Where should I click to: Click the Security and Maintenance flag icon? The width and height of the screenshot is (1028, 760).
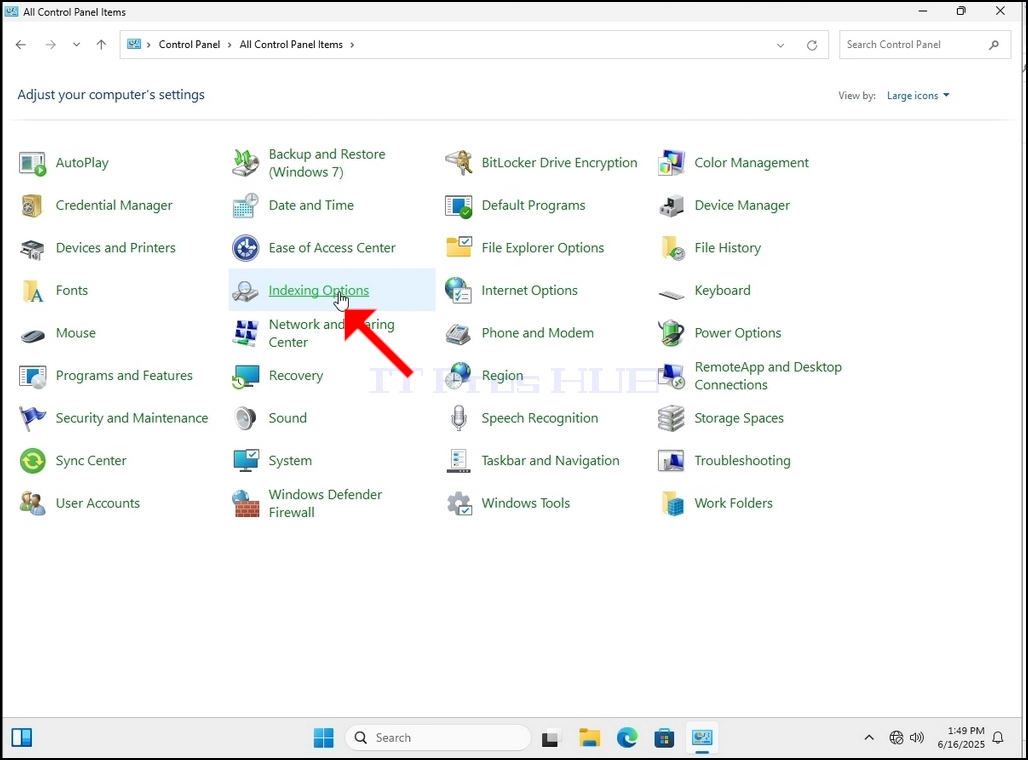click(32, 418)
